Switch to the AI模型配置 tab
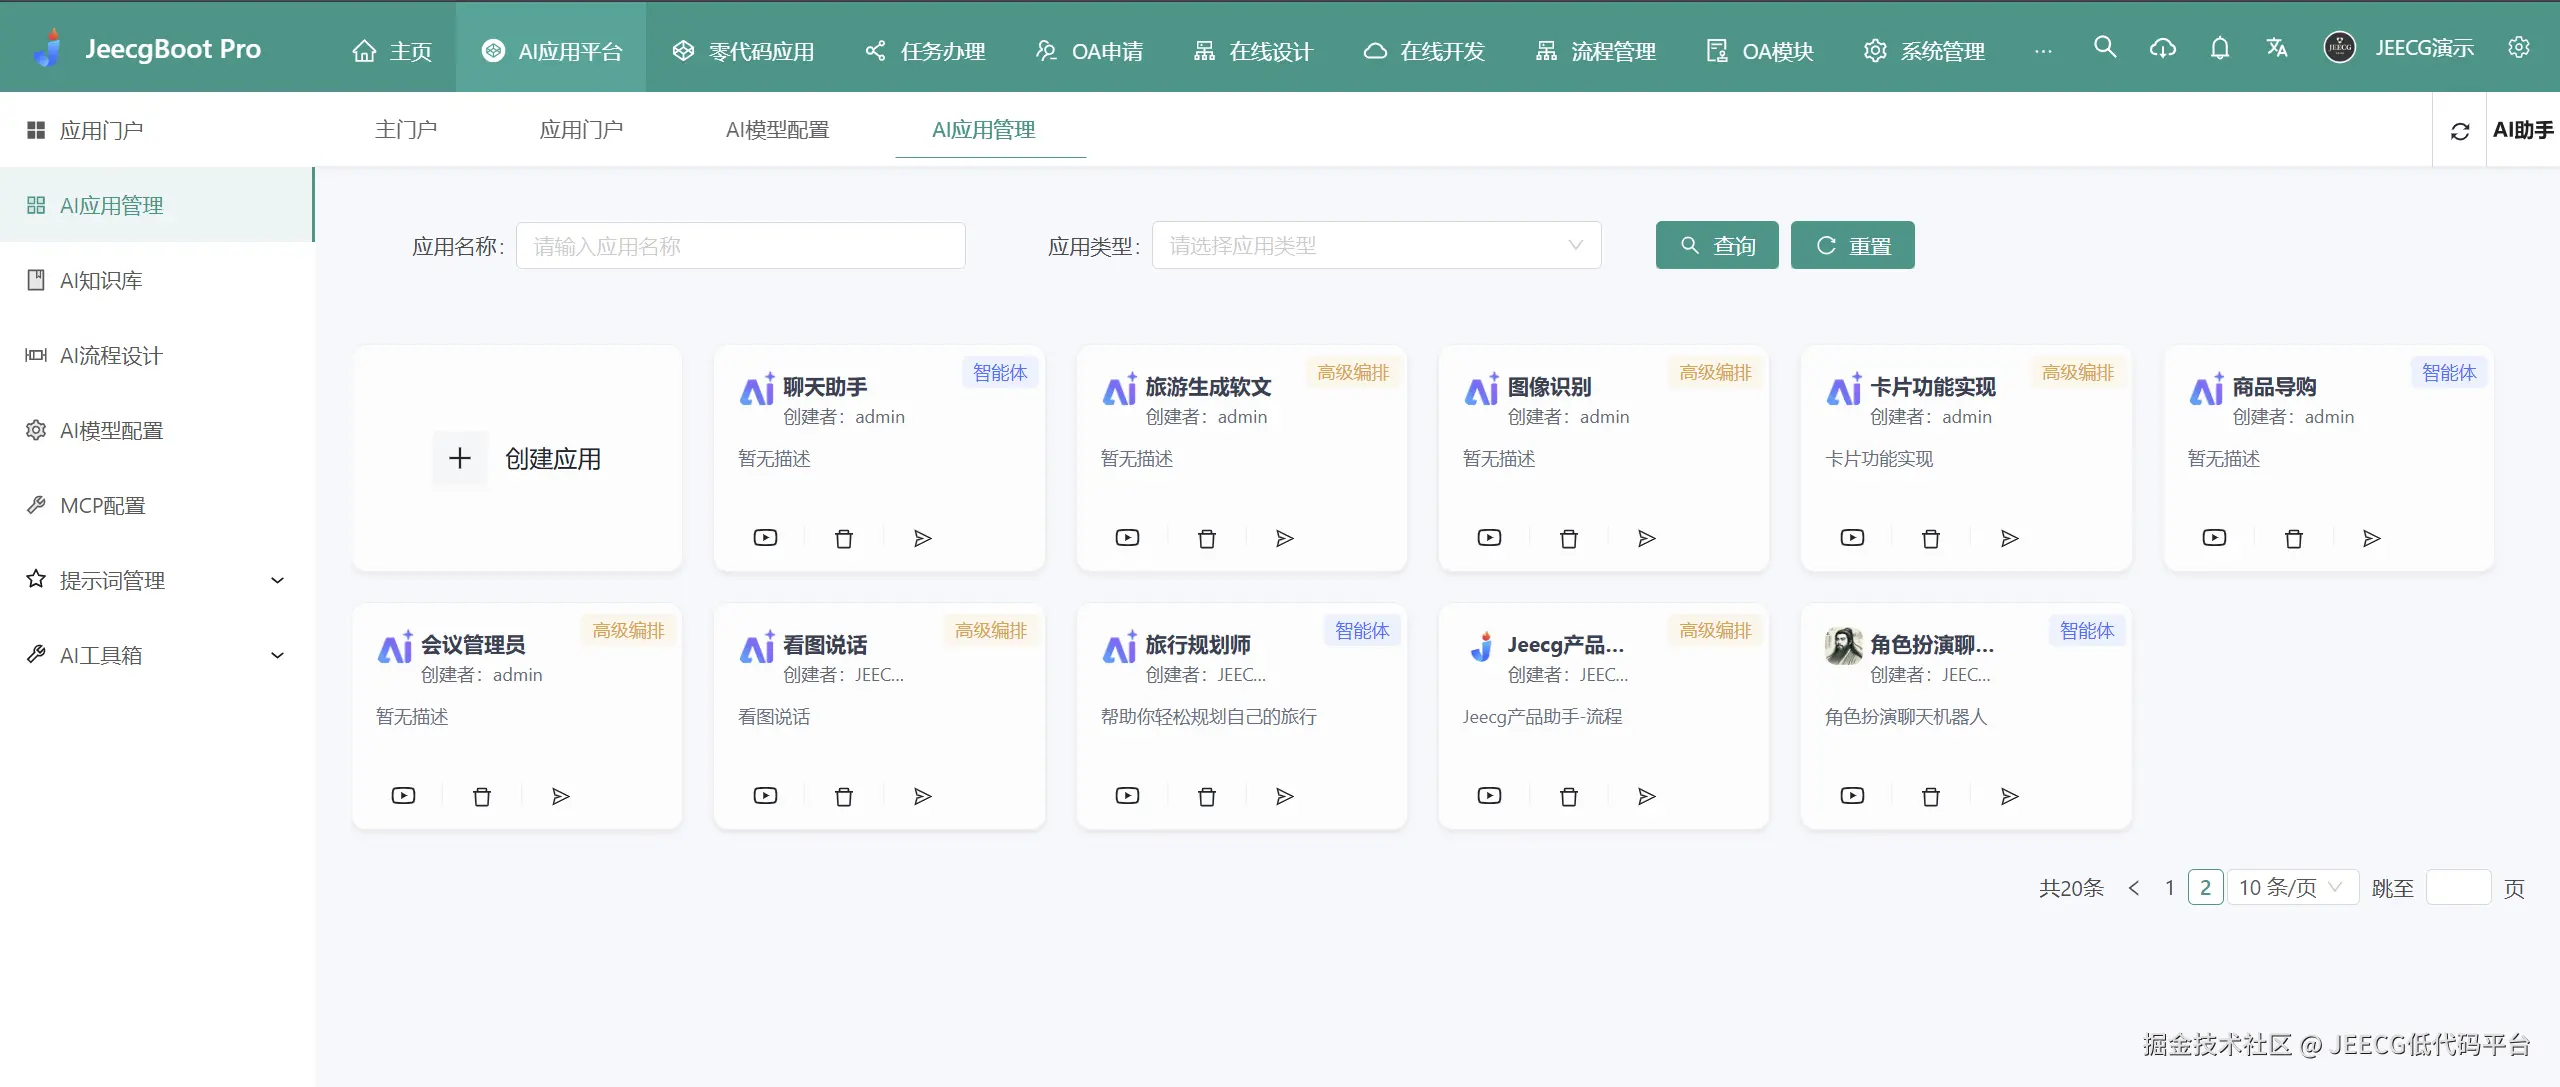Screen dimensions: 2560x1087 pos(777,130)
